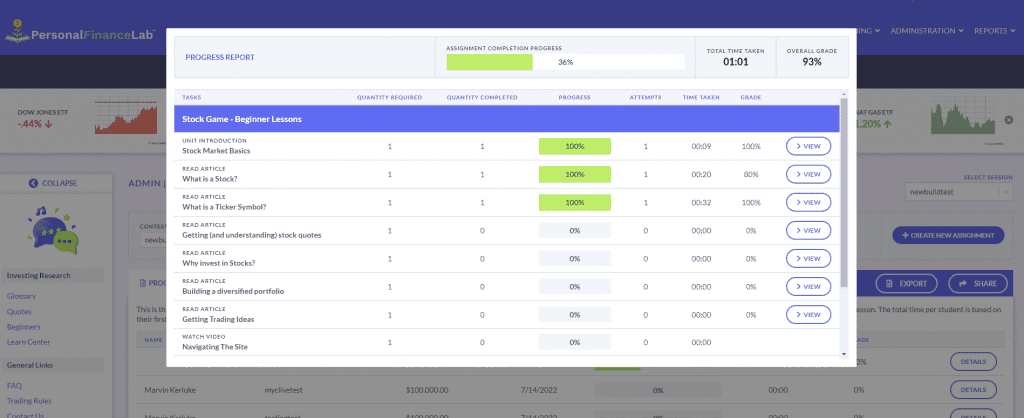
Task: Click the General Links section heading
Action: pos(52,365)
